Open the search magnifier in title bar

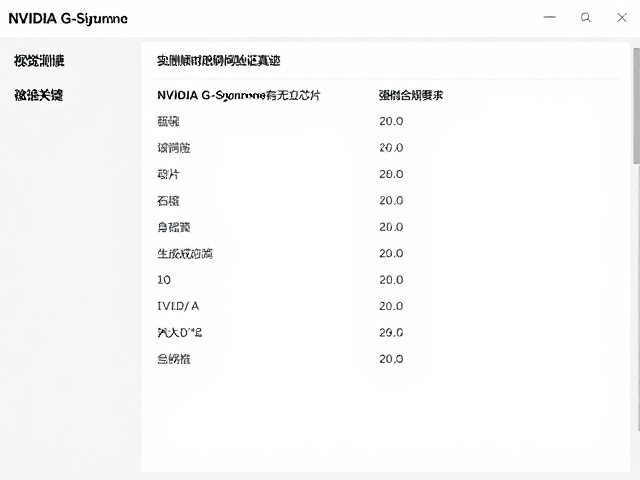click(x=586, y=18)
